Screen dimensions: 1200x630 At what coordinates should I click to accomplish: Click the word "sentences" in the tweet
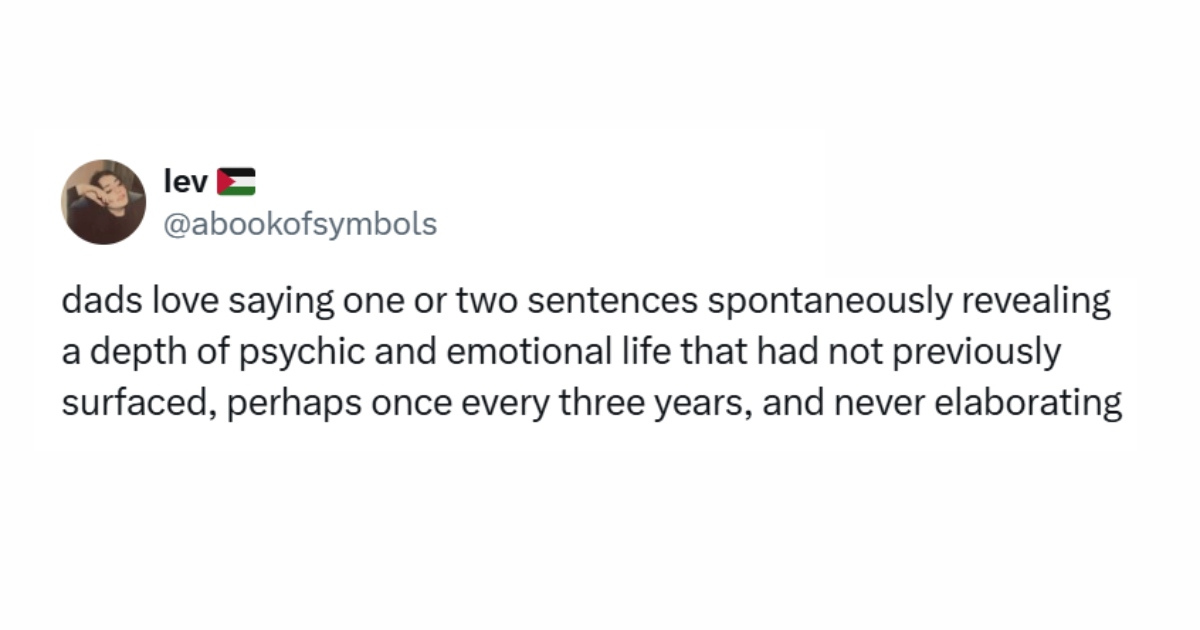coord(597,303)
